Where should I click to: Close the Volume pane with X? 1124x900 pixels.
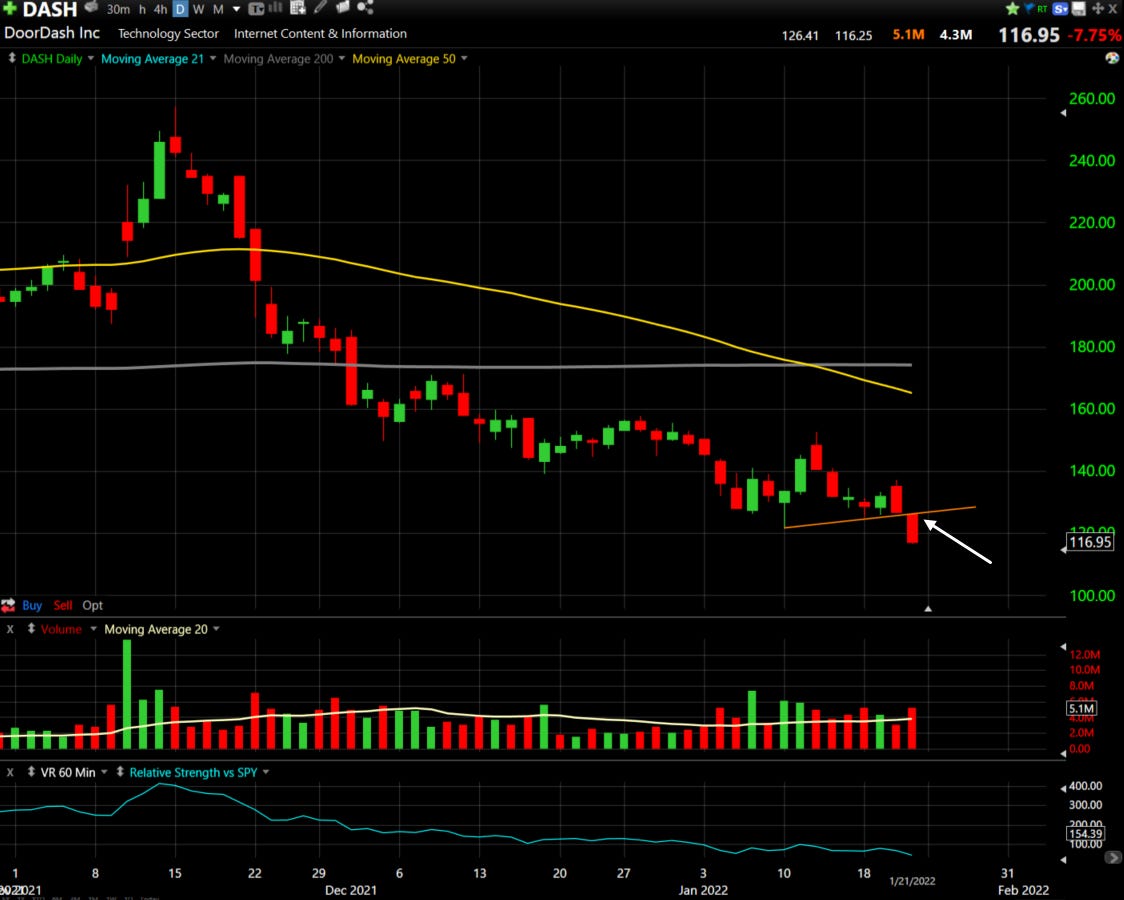coord(10,629)
